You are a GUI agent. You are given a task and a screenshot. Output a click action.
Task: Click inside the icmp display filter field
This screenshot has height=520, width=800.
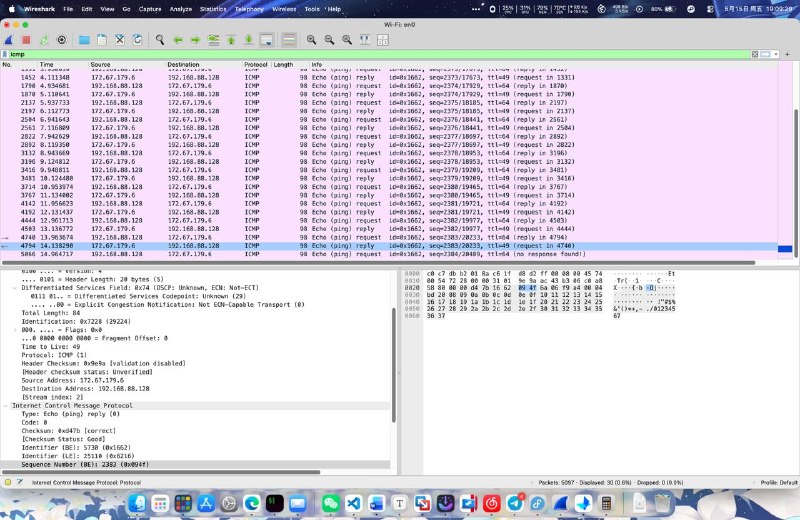[x=378, y=54]
